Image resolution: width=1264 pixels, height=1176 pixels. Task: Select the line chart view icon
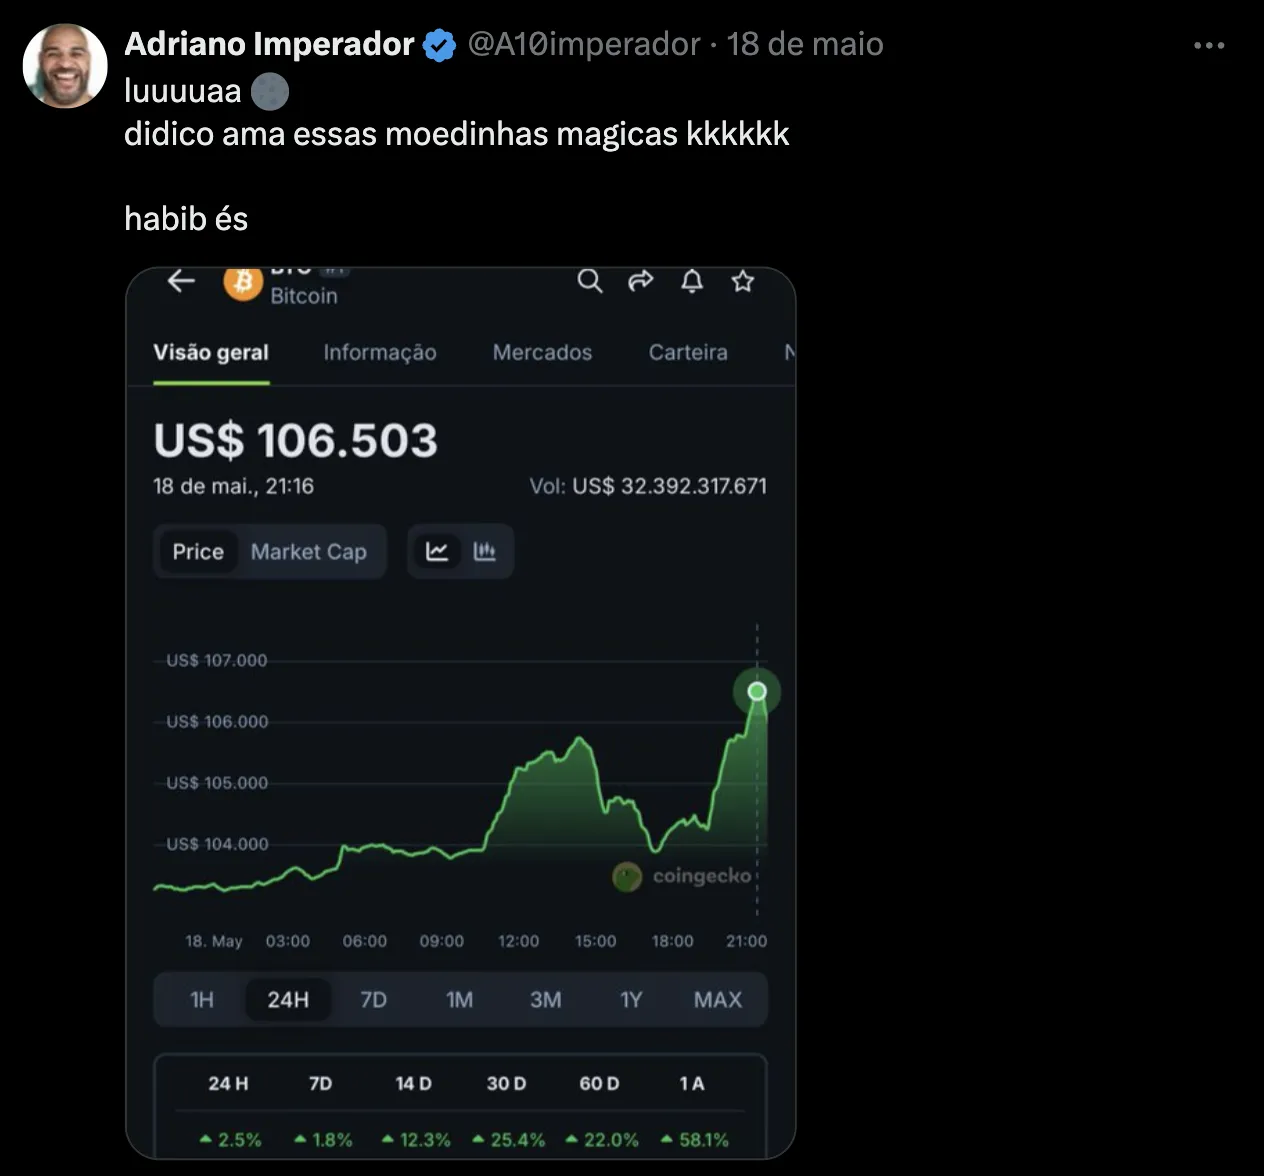[437, 551]
